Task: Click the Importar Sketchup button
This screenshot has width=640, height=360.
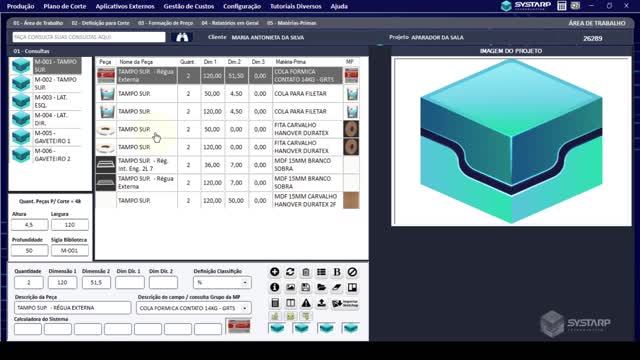Action: 345,303
